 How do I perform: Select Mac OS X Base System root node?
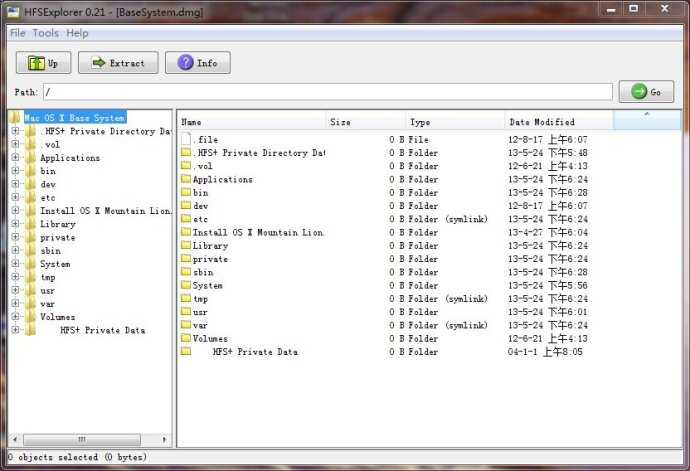coord(75,118)
